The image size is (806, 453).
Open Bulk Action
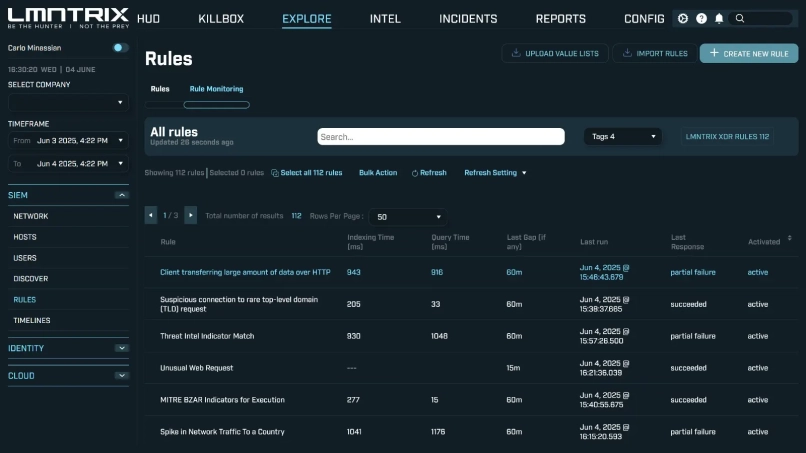point(378,173)
